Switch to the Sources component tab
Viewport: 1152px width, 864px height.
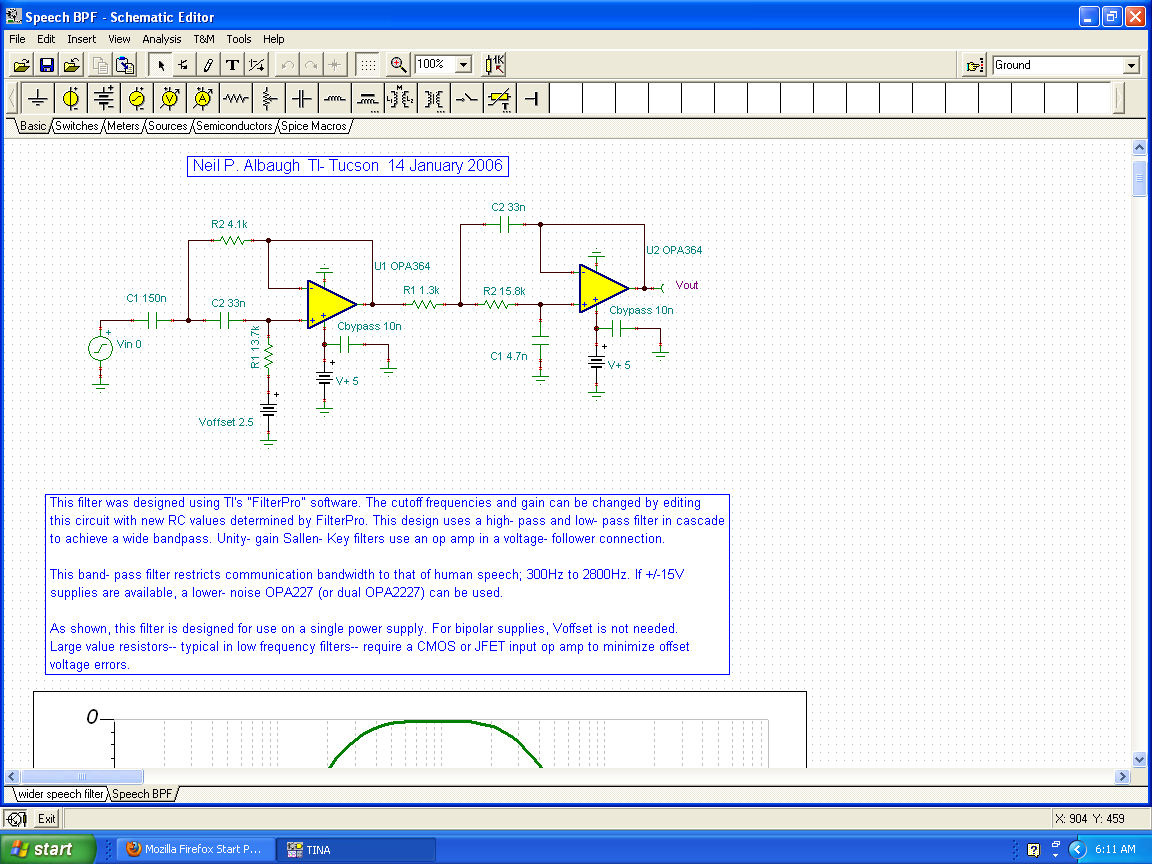(x=168, y=126)
